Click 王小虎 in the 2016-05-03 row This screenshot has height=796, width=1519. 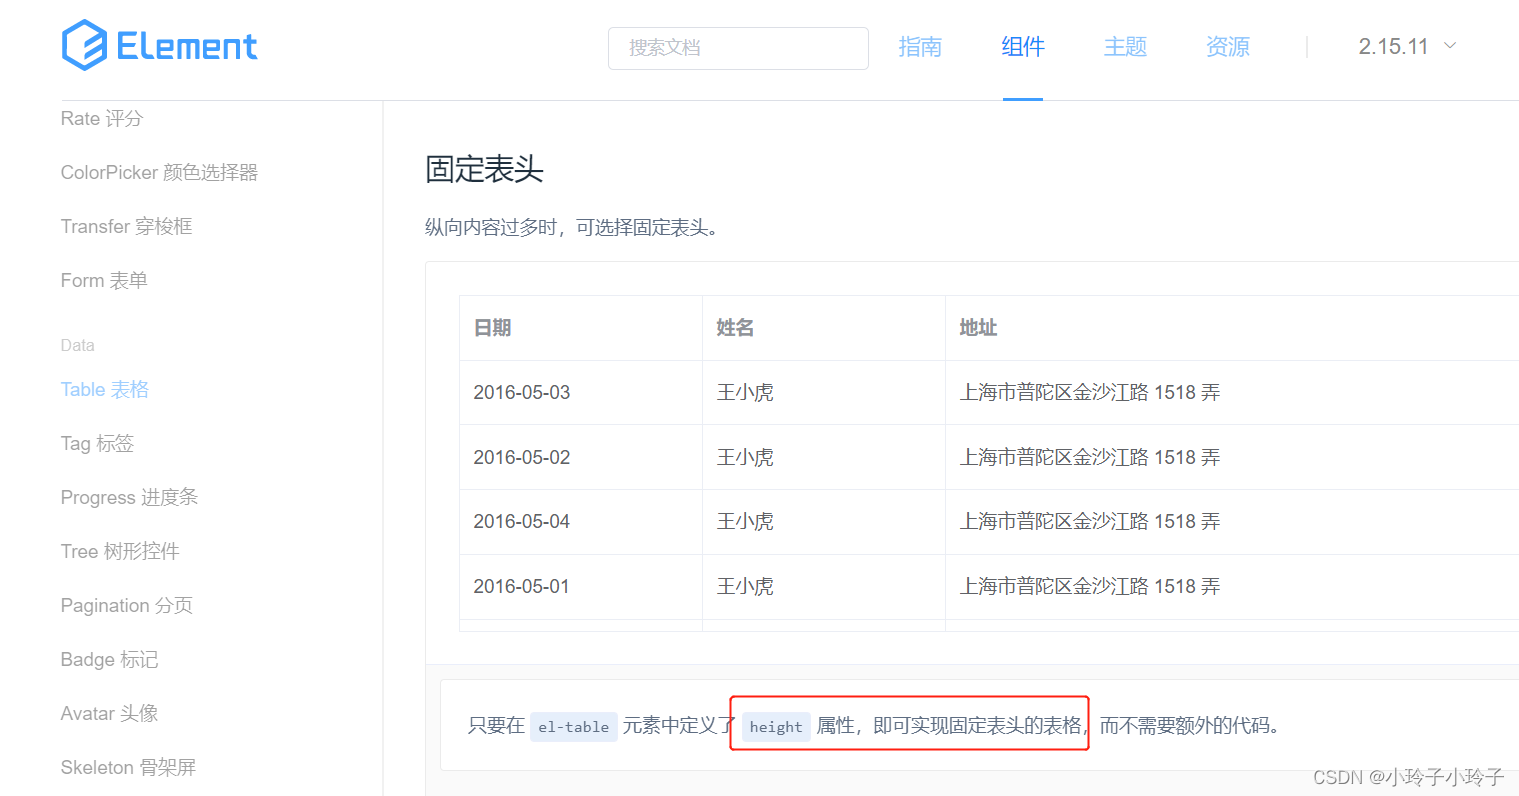pos(745,392)
